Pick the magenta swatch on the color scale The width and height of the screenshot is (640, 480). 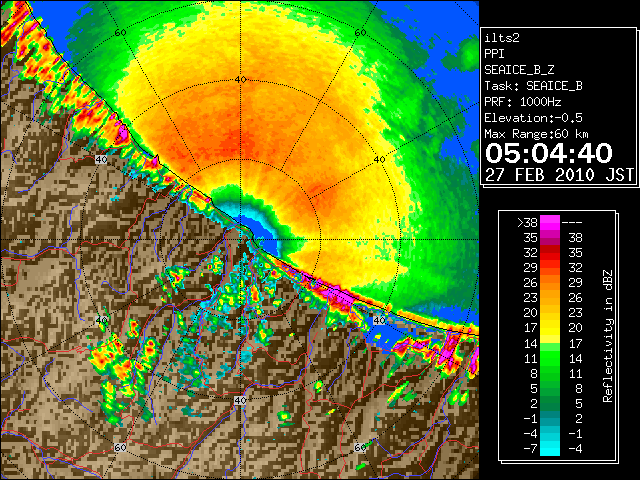(x=550, y=223)
